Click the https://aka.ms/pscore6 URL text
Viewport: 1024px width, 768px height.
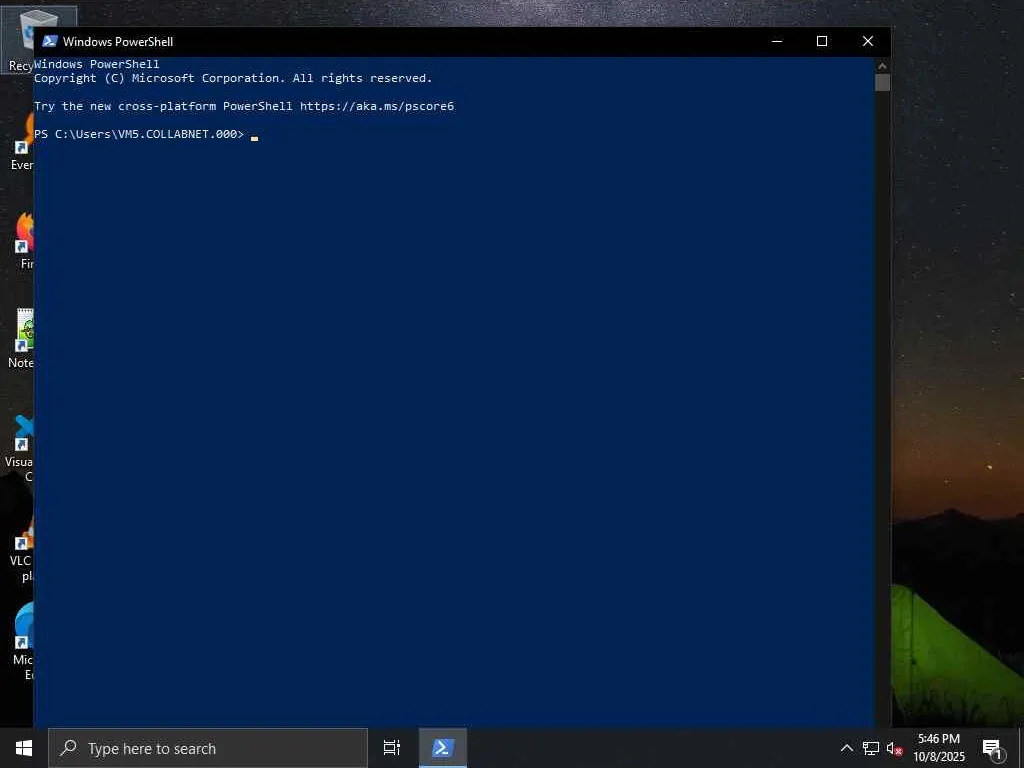coord(377,106)
